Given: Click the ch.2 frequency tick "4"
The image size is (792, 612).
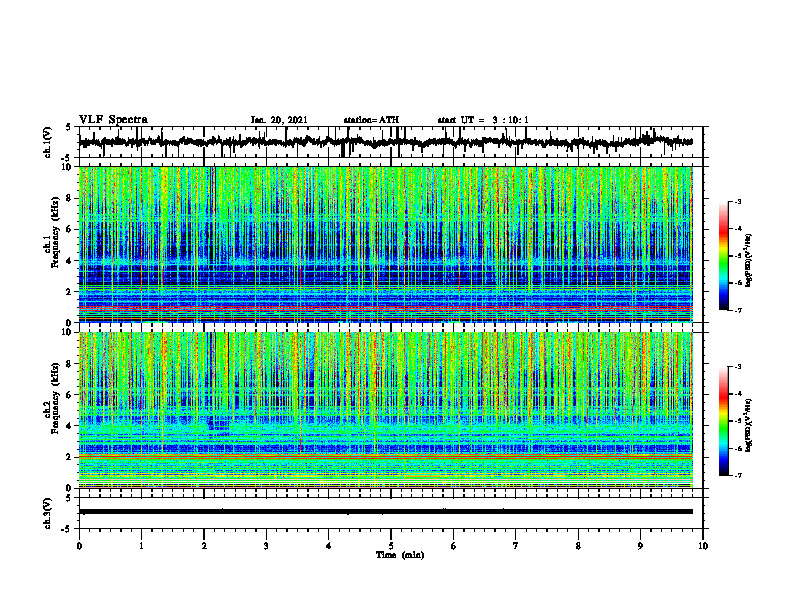Looking at the screenshot, I should point(69,426).
